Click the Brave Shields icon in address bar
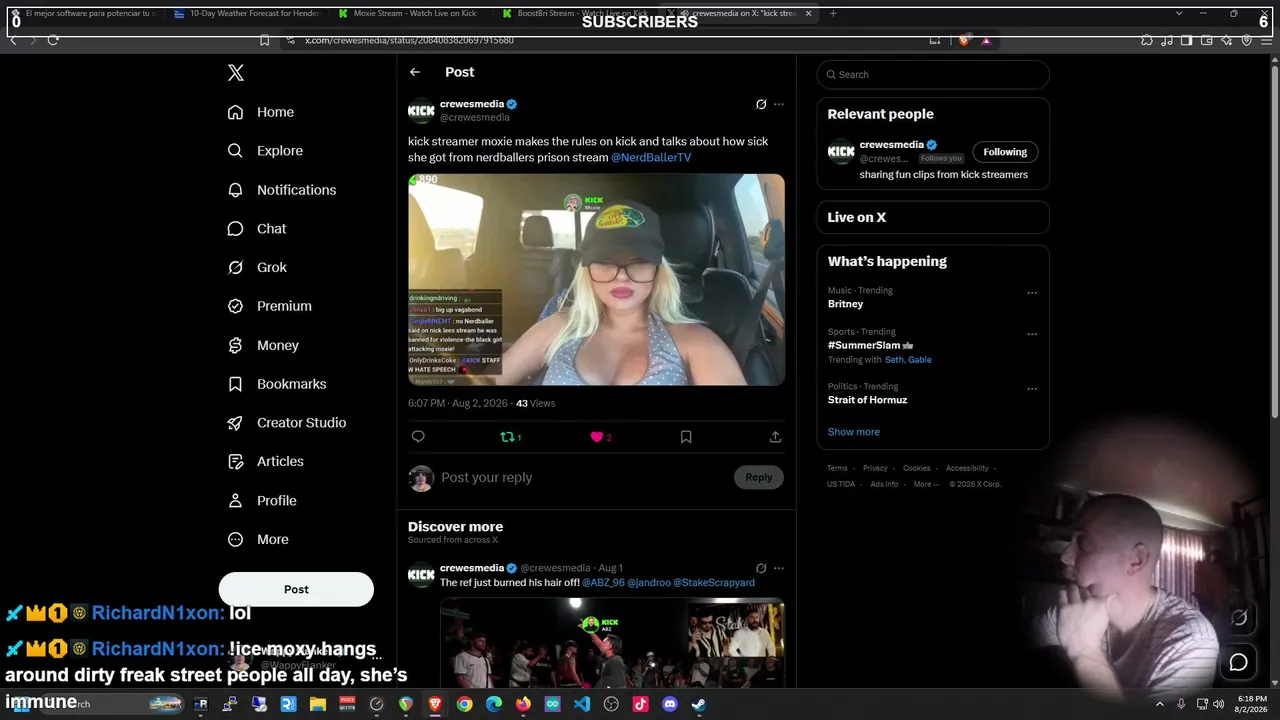Viewport: 1280px width, 720px height. pyautogui.click(x=963, y=40)
